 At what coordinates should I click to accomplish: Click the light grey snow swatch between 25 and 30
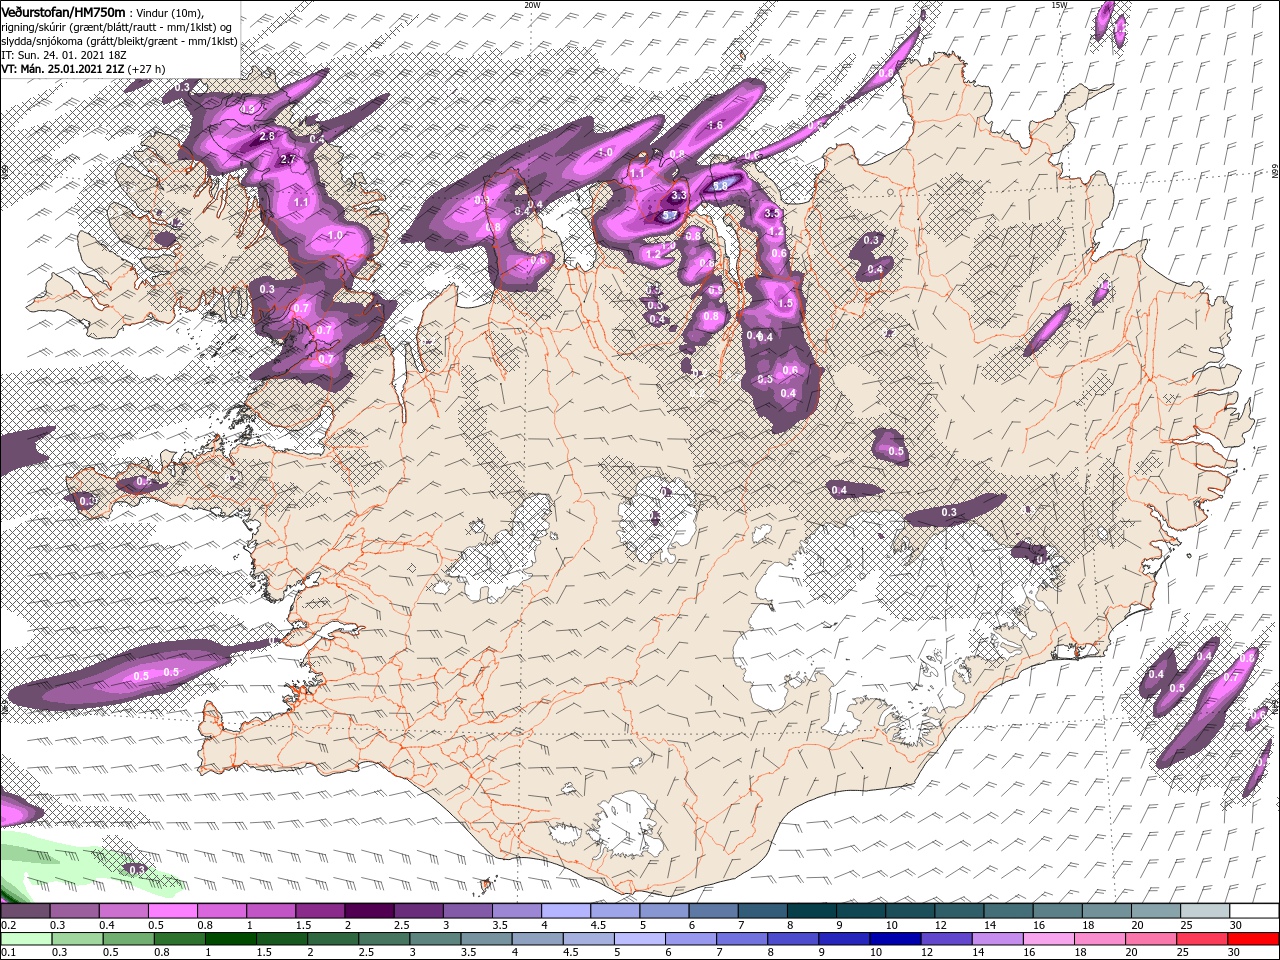pyautogui.click(x=1205, y=911)
